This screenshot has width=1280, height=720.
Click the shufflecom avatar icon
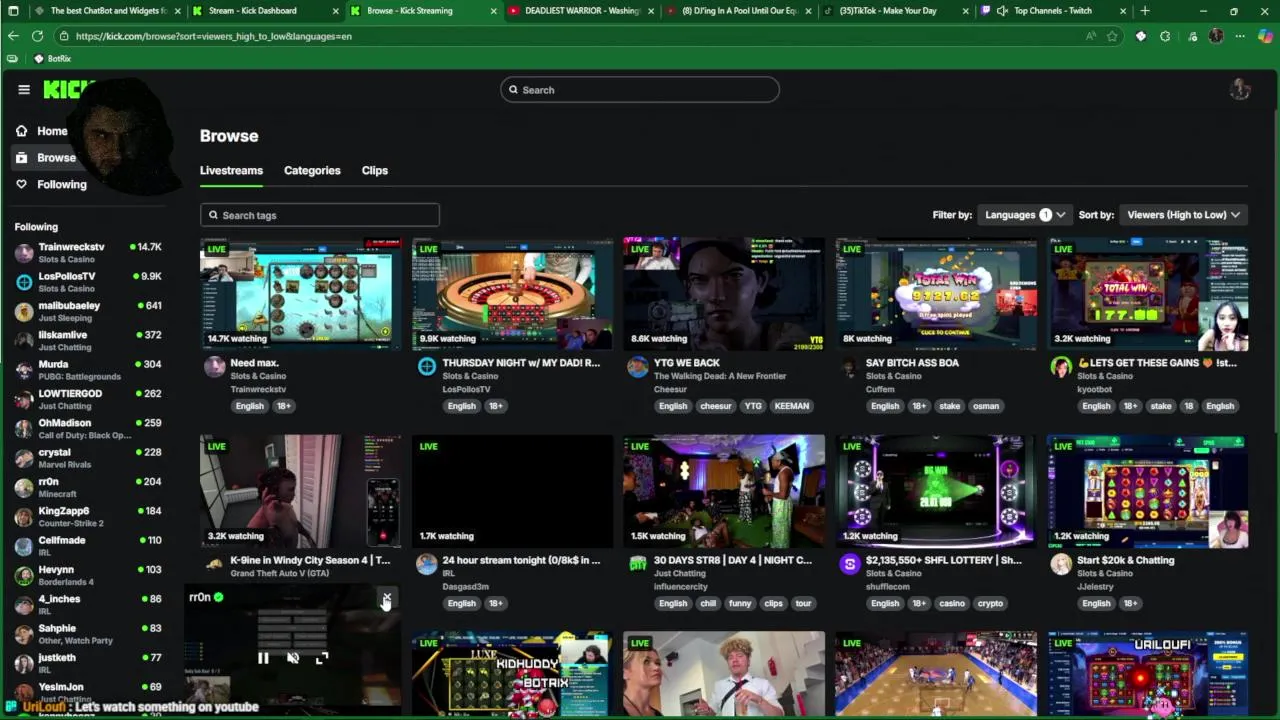(x=850, y=564)
